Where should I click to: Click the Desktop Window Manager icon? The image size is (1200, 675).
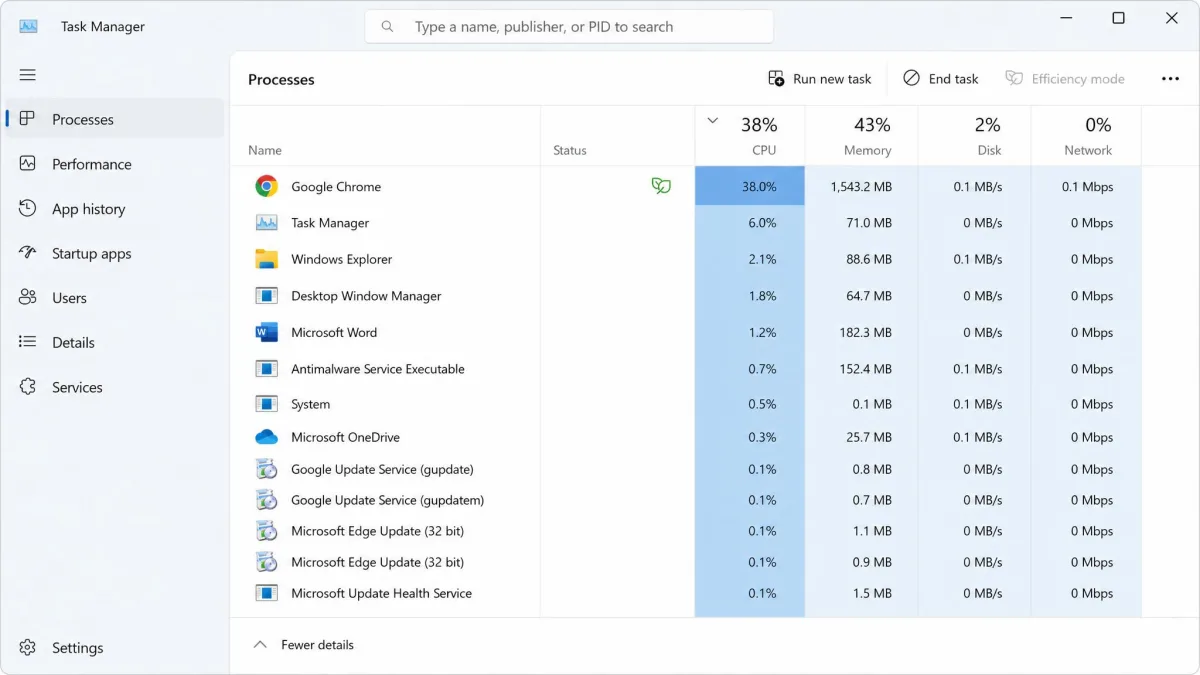(266, 296)
